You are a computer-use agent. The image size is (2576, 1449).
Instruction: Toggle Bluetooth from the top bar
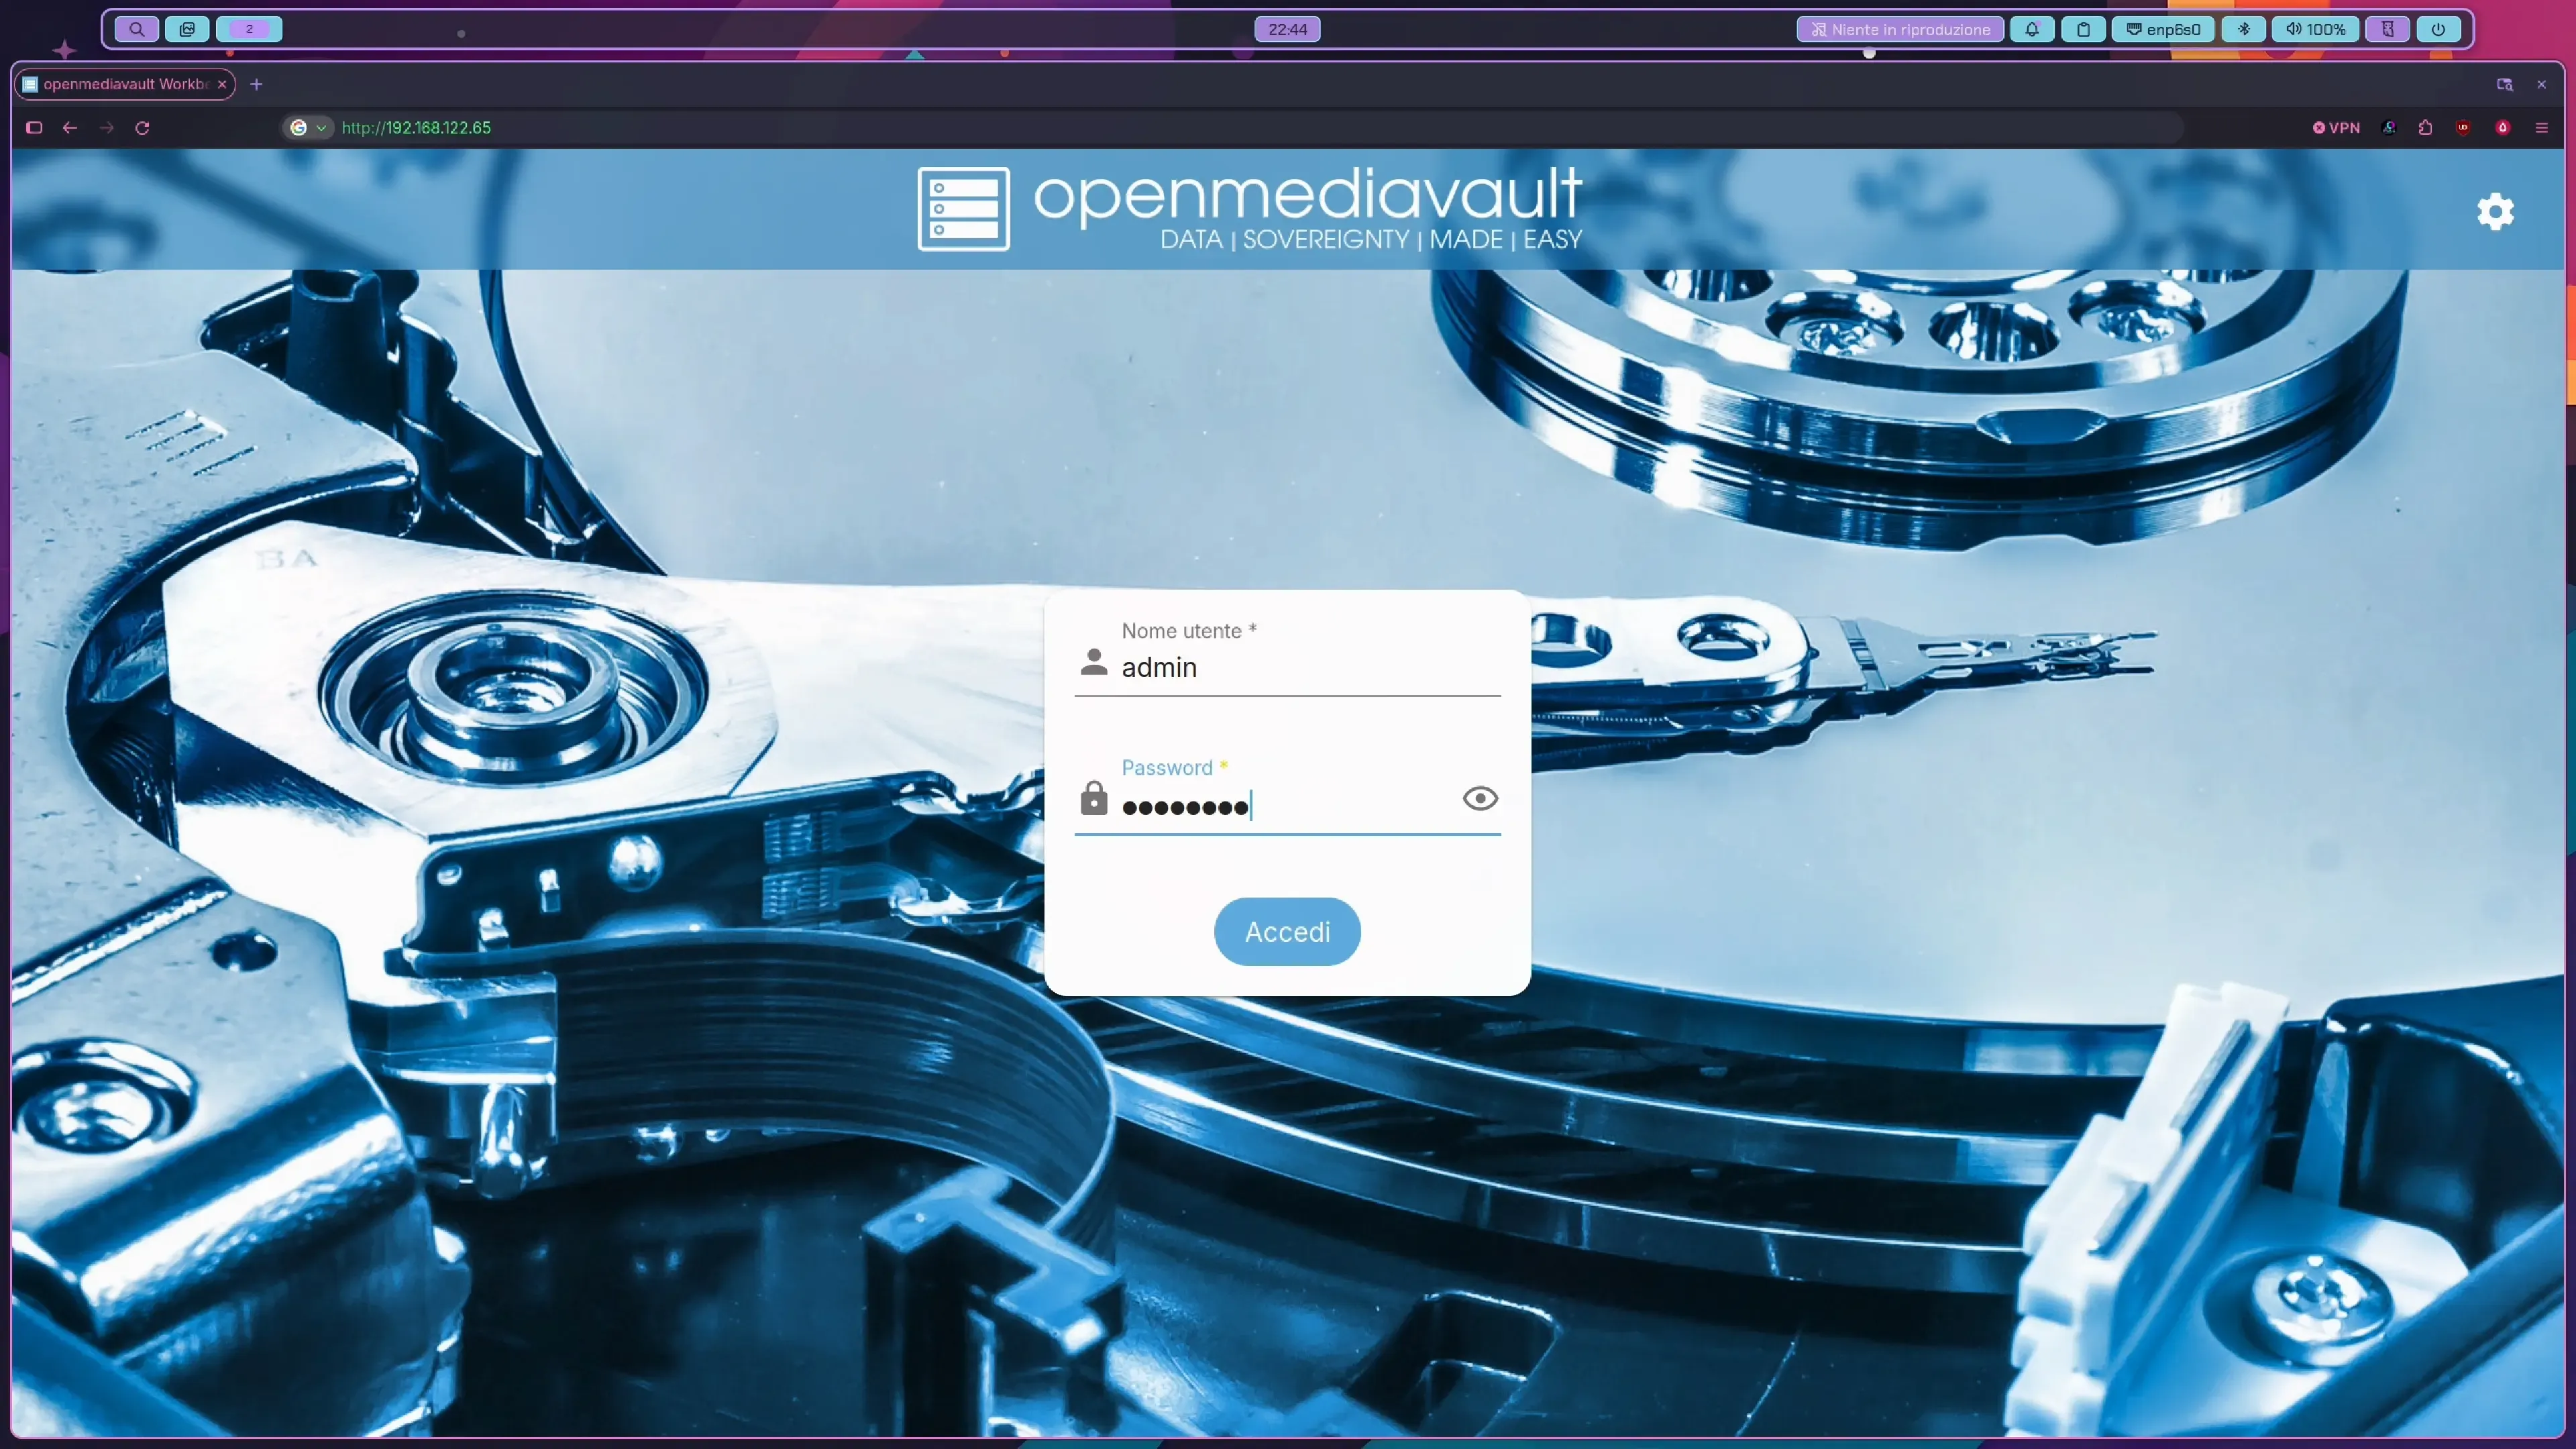pyautogui.click(x=2244, y=29)
